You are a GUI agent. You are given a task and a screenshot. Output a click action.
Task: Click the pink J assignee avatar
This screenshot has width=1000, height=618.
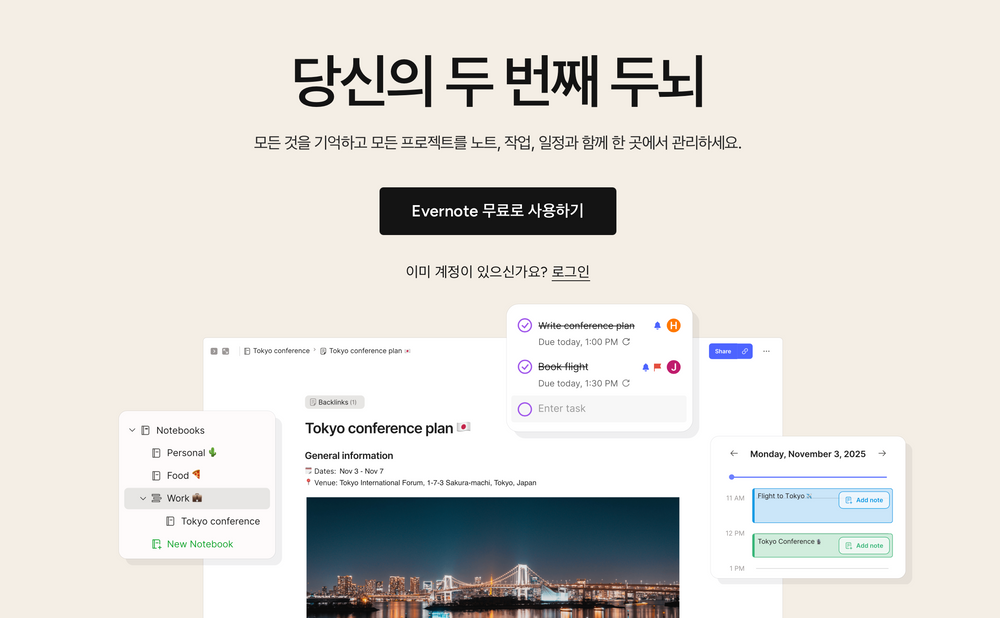pos(673,367)
